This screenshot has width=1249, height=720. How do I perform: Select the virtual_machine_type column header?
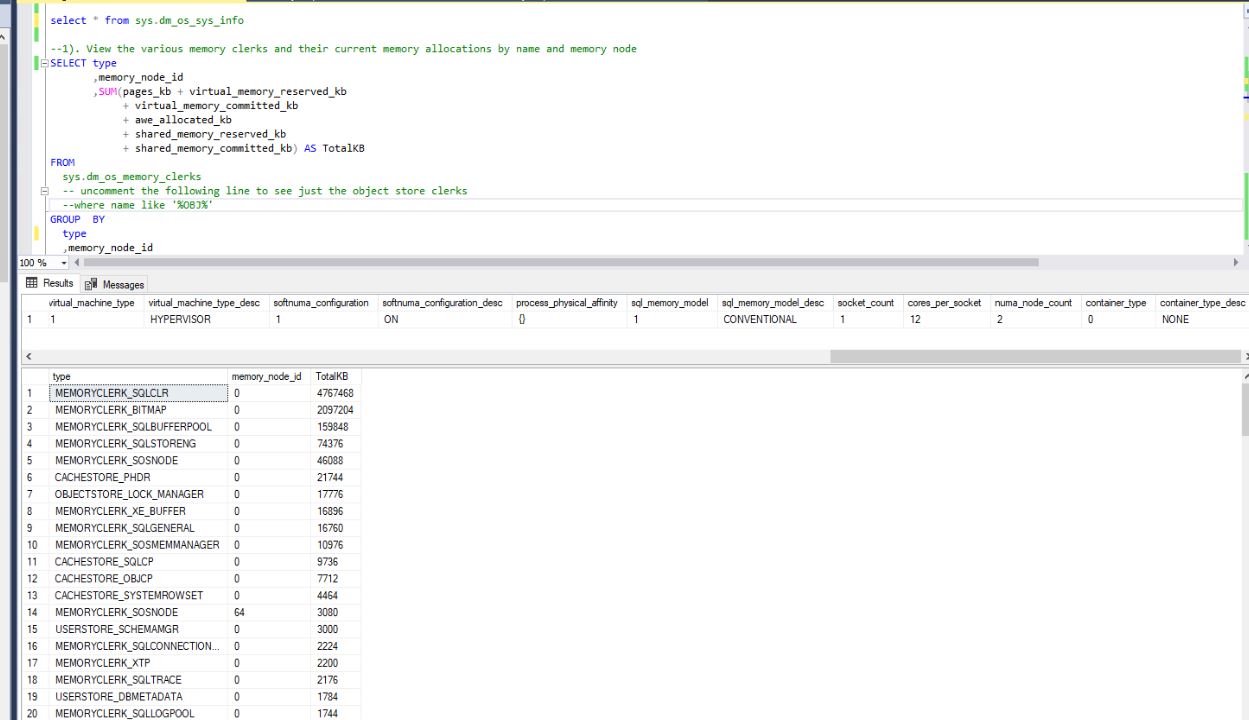(x=92, y=303)
